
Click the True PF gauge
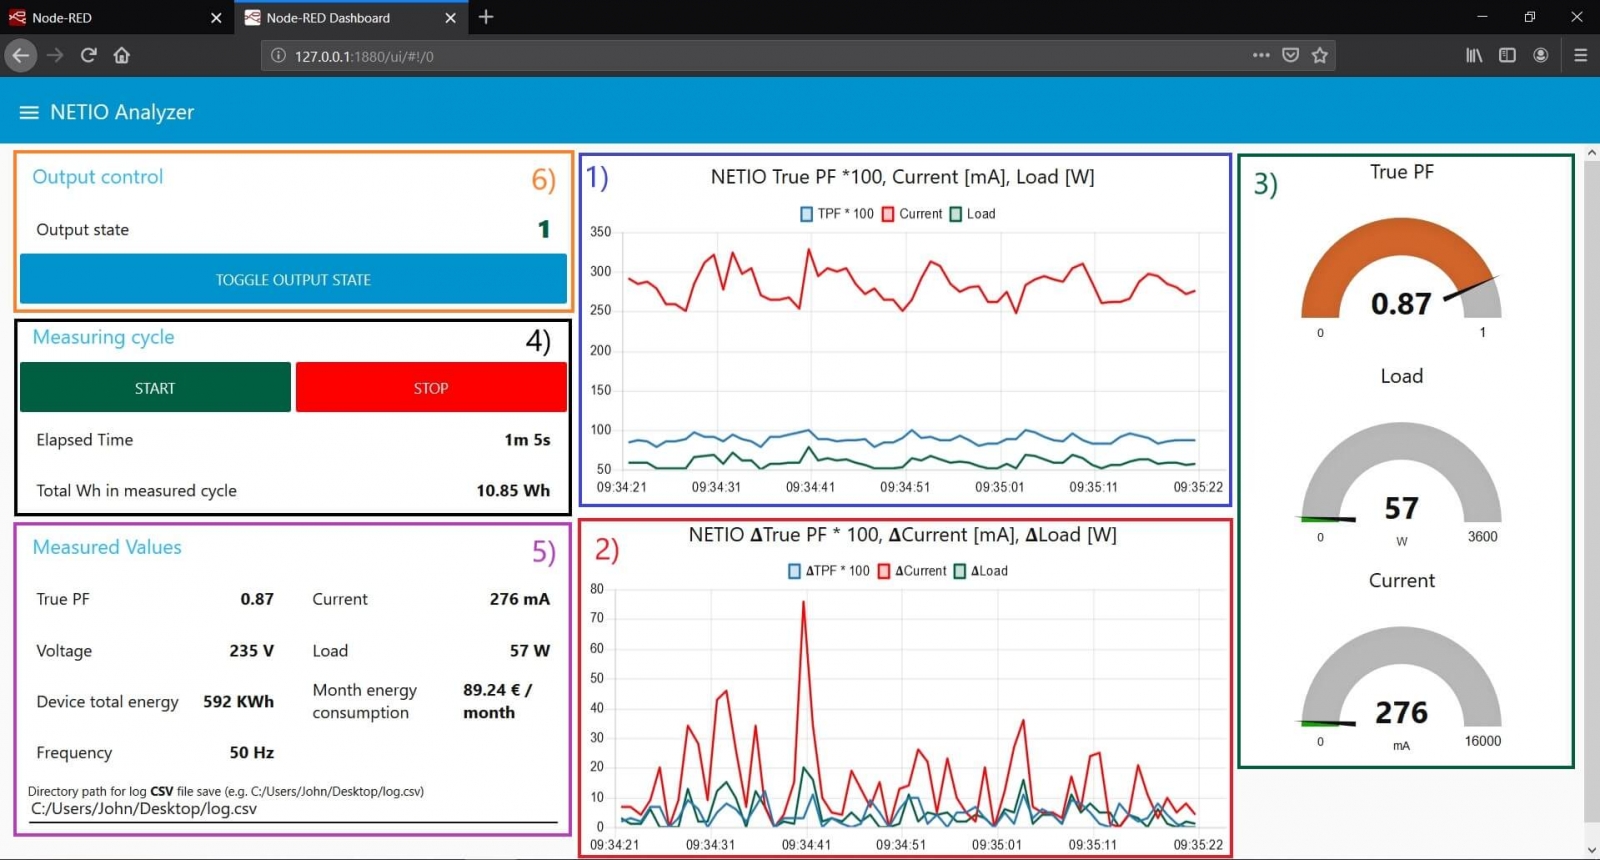coord(1401,270)
